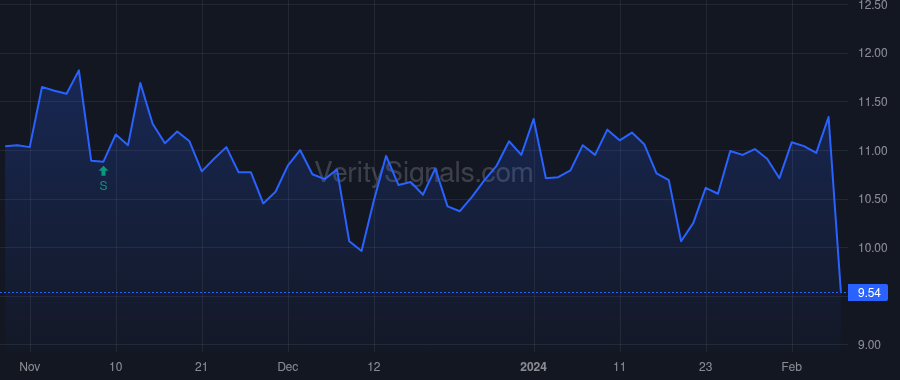Screen dimensions: 900x380
Task: Click the 23 date label
Action: (x=705, y=367)
